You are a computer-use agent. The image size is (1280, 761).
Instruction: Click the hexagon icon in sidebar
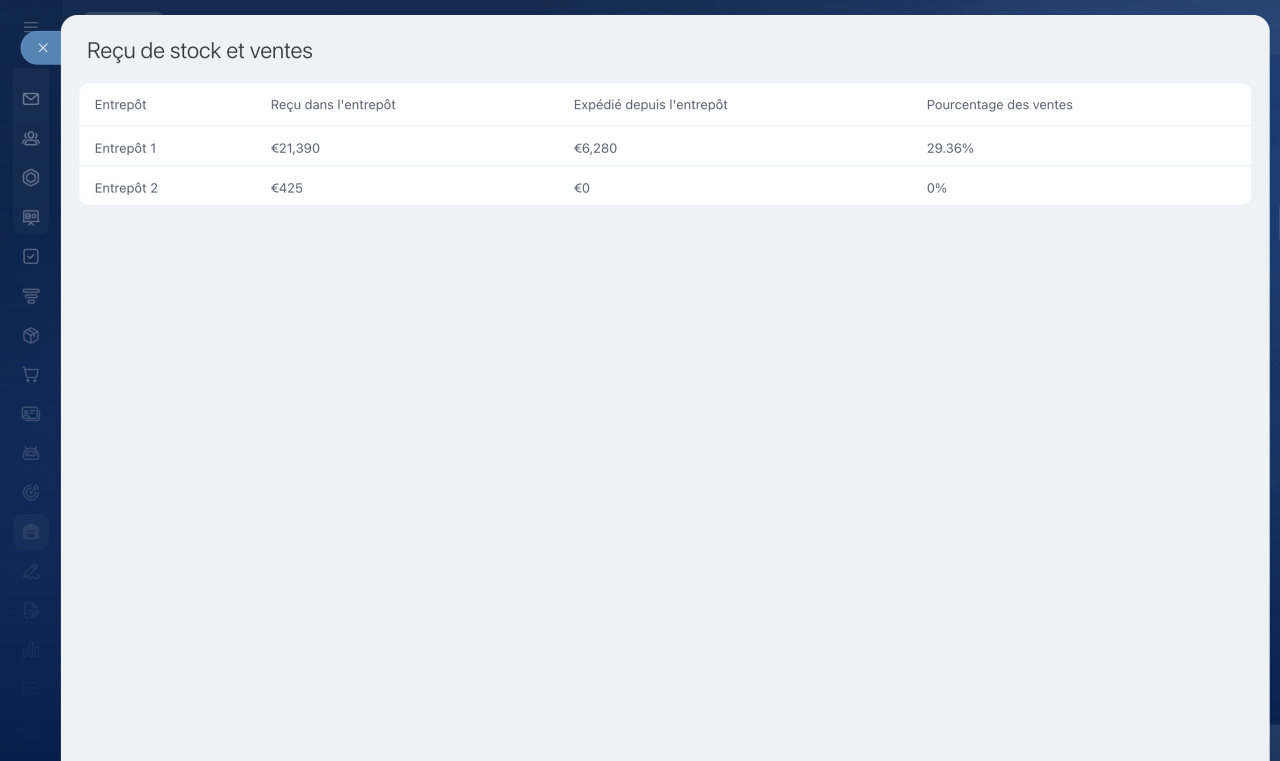click(31, 178)
